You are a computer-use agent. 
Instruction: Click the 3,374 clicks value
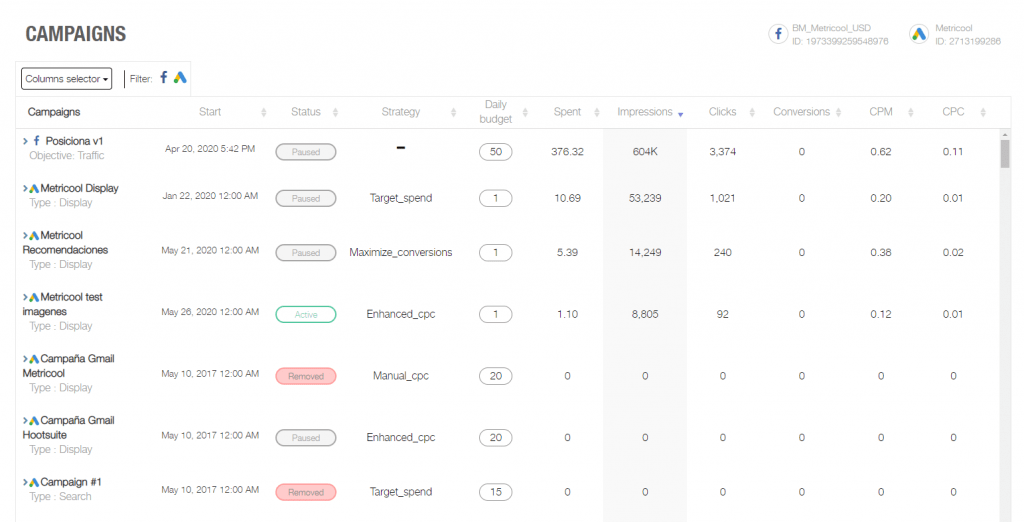coord(722,152)
